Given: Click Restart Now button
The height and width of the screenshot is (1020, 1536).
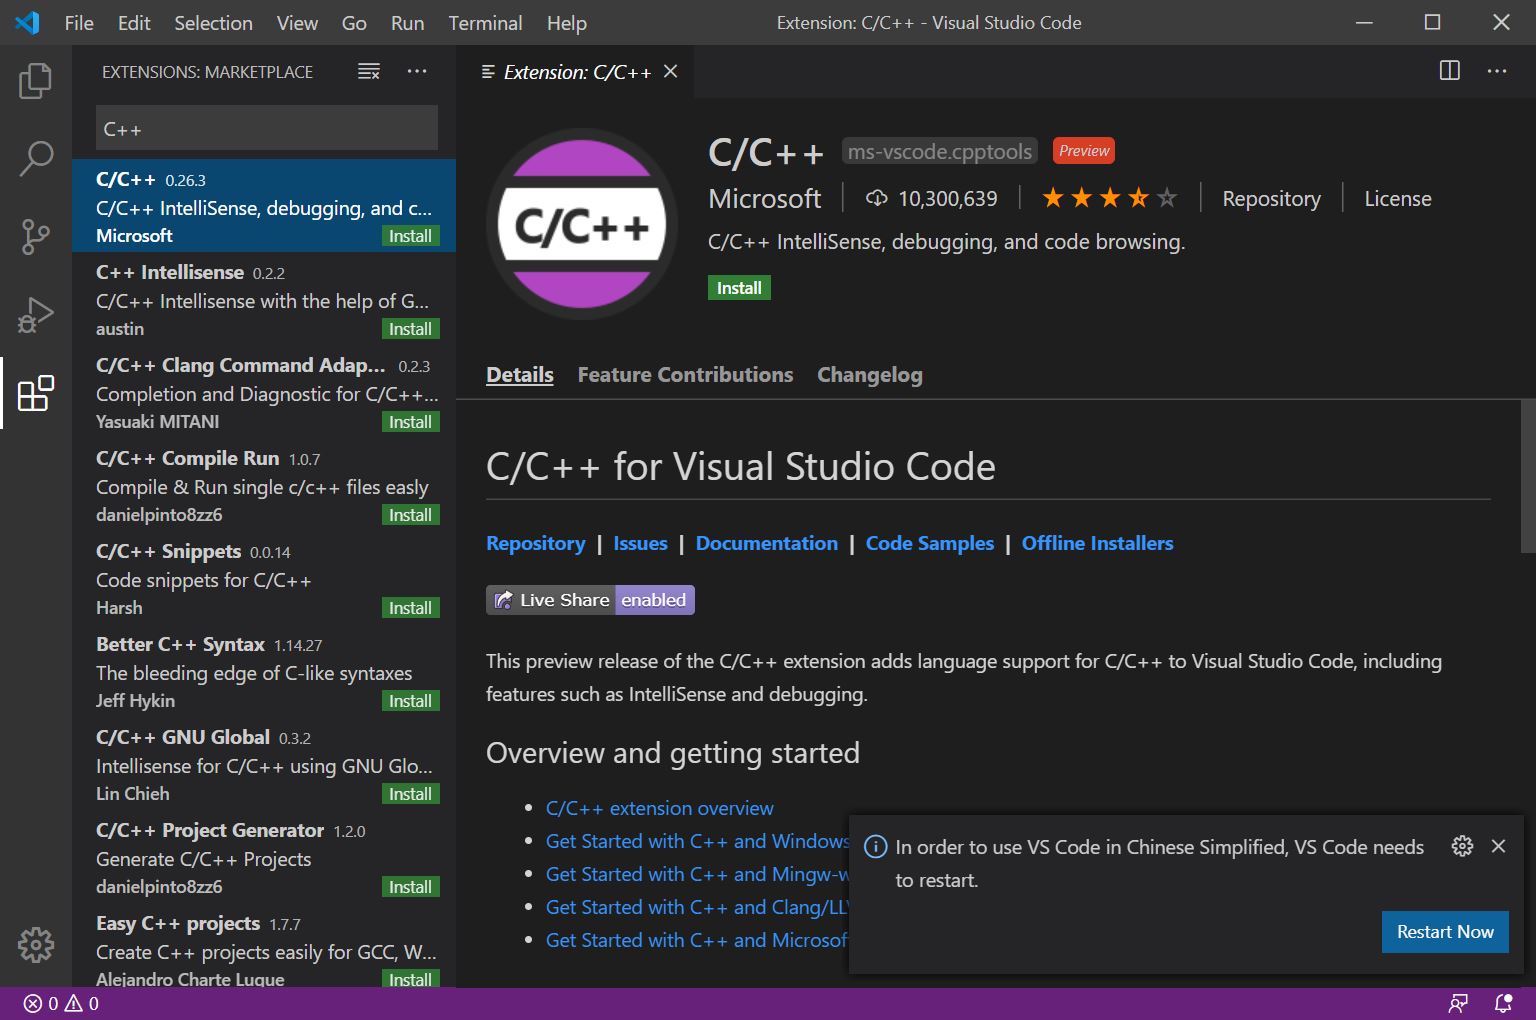Looking at the screenshot, I should [1444, 932].
